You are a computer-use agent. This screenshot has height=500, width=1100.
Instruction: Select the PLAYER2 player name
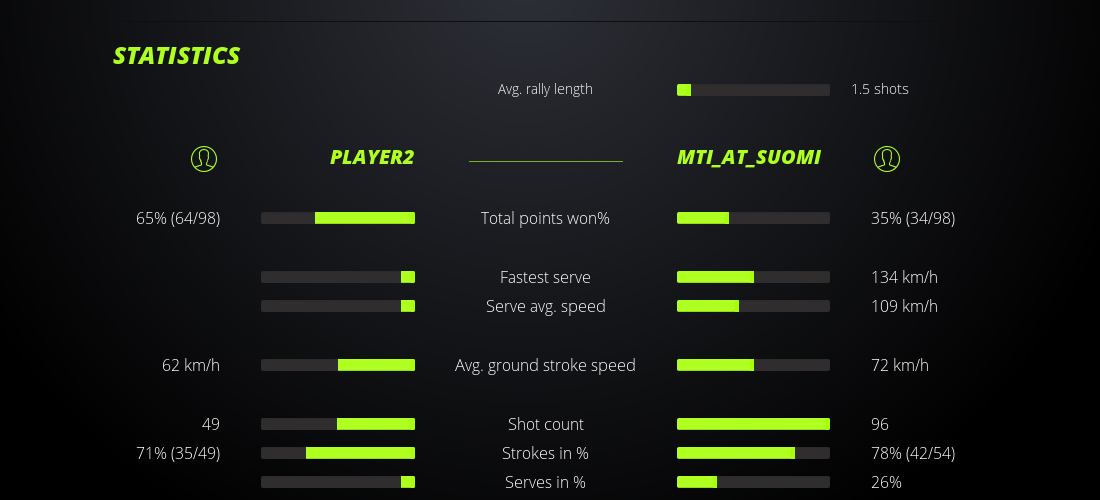pyautogui.click(x=372, y=157)
